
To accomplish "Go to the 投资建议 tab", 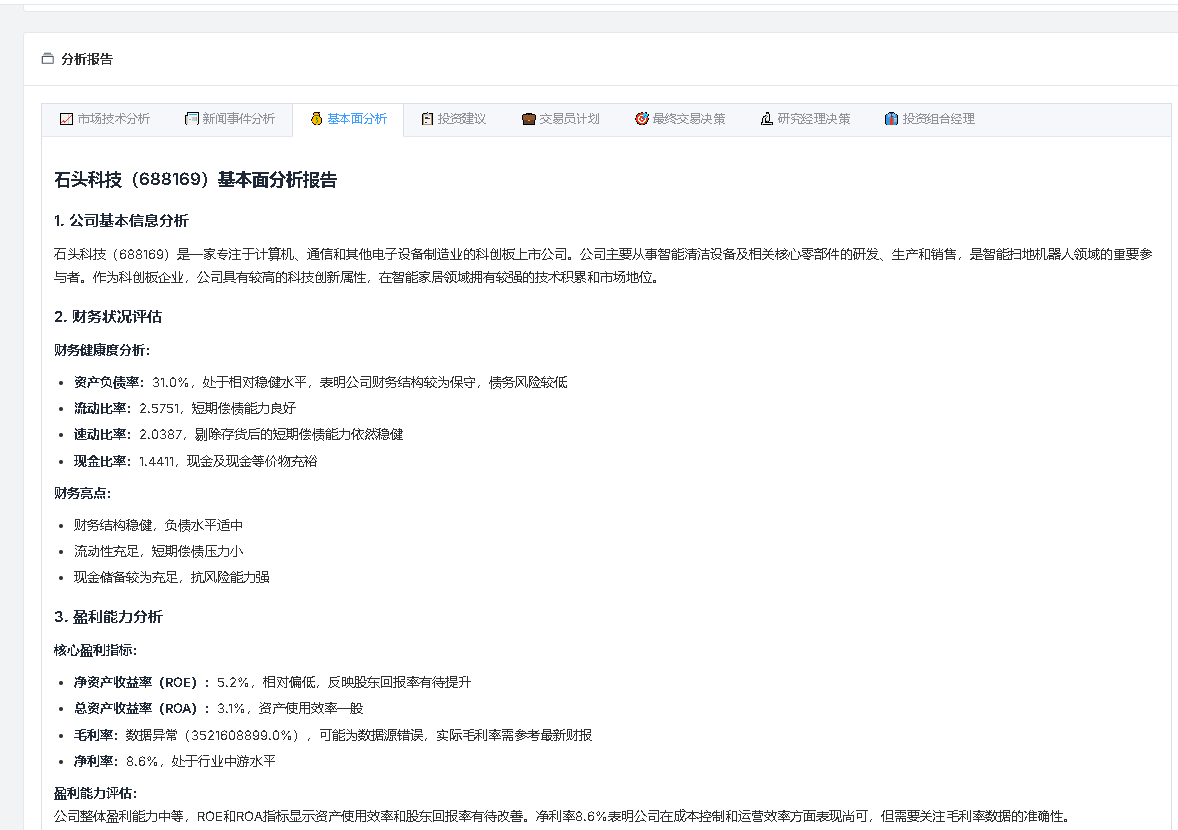I will pyautogui.click(x=453, y=119).
